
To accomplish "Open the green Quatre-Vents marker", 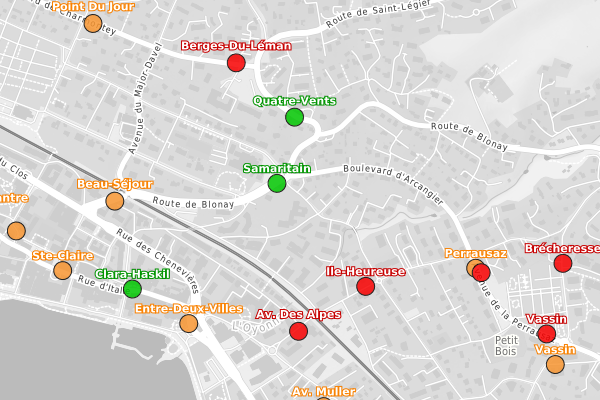I will click(x=294, y=118).
